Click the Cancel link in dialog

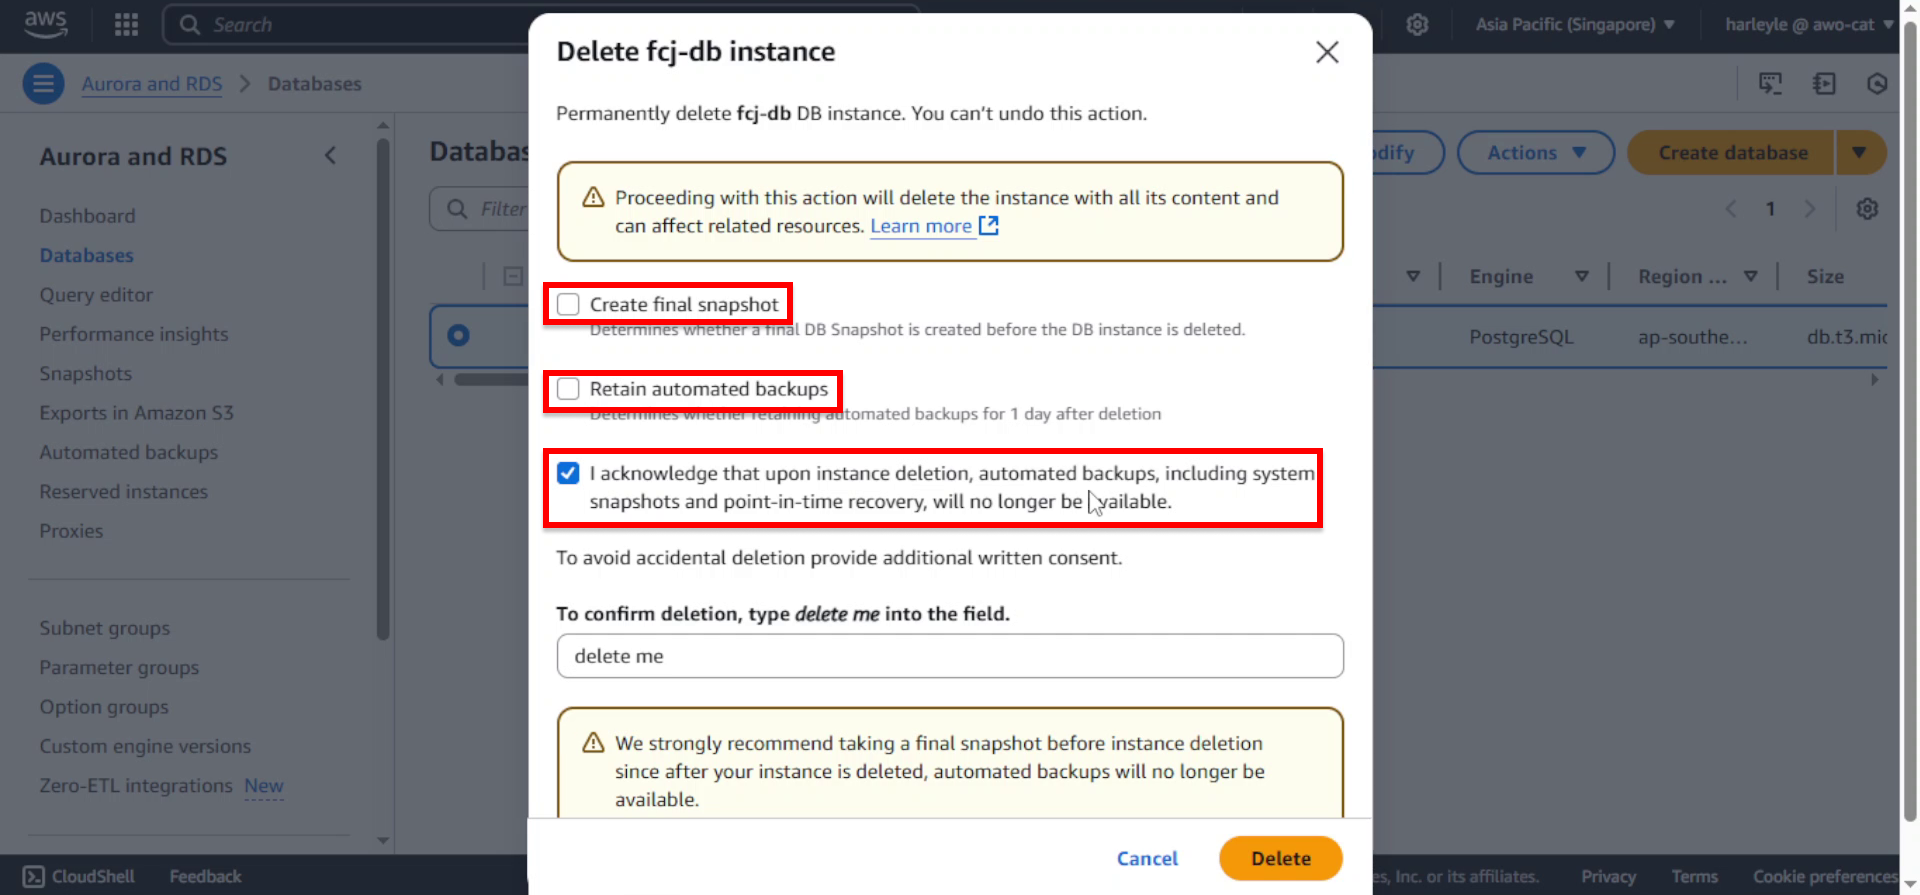pos(1147,858)
